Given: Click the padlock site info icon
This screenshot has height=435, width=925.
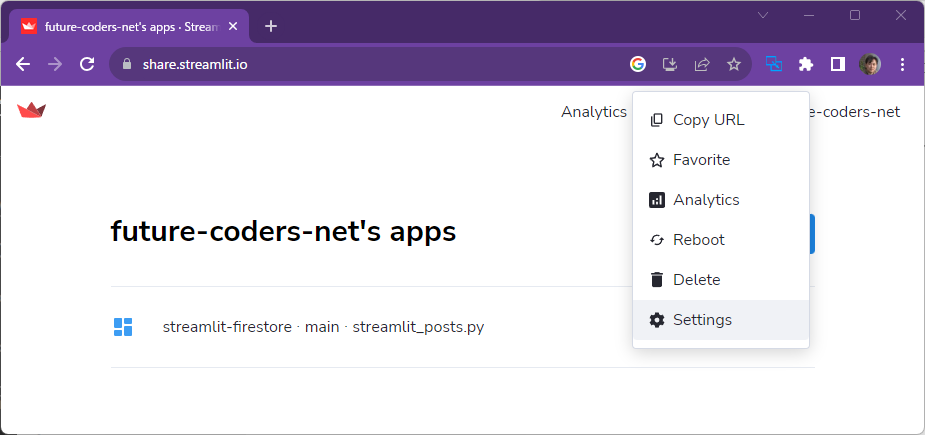Looking at the screenshot, I should point(126,64).
